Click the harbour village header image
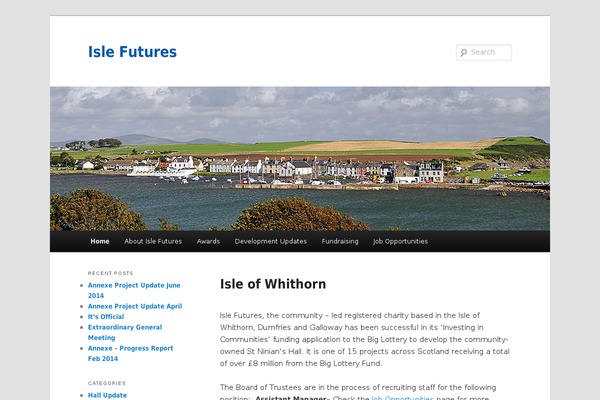Screen dimensions: 600x400 coord(300,159)
